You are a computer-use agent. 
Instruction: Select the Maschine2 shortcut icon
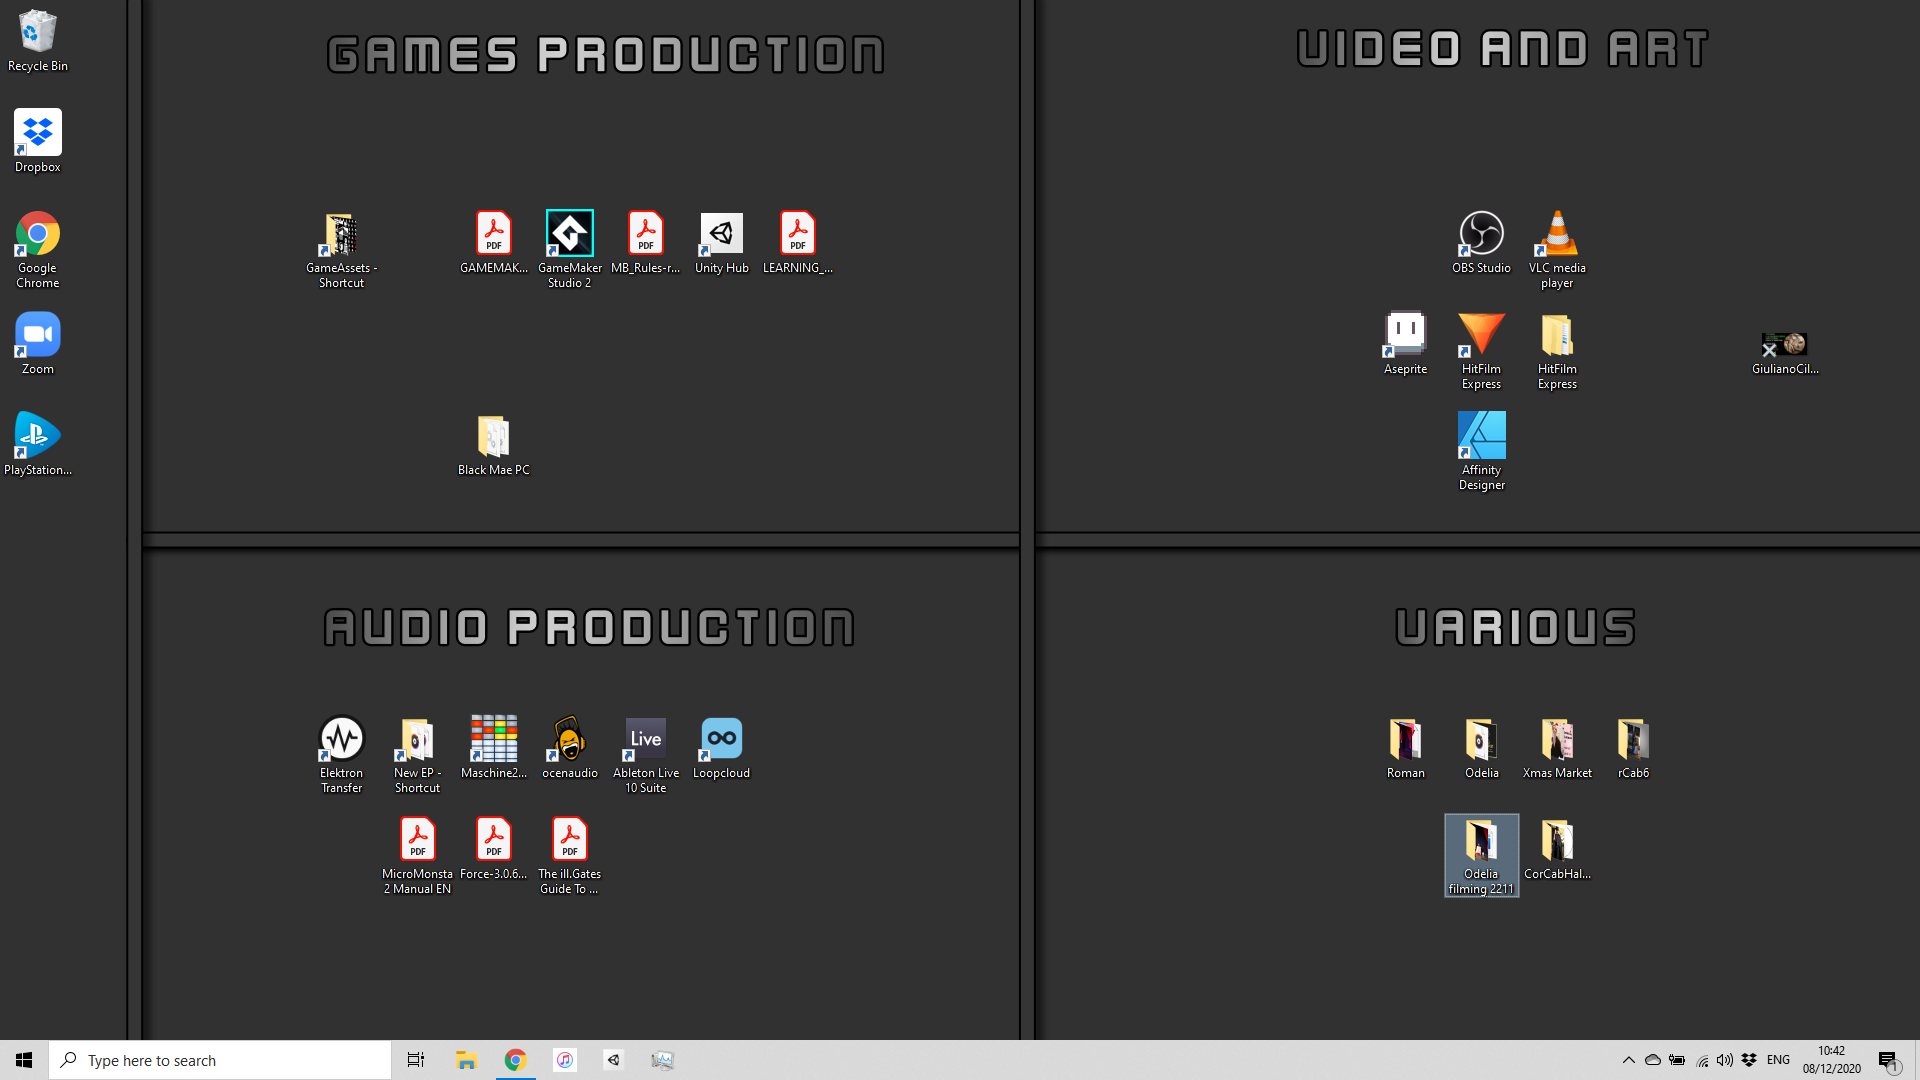point(493,739)
